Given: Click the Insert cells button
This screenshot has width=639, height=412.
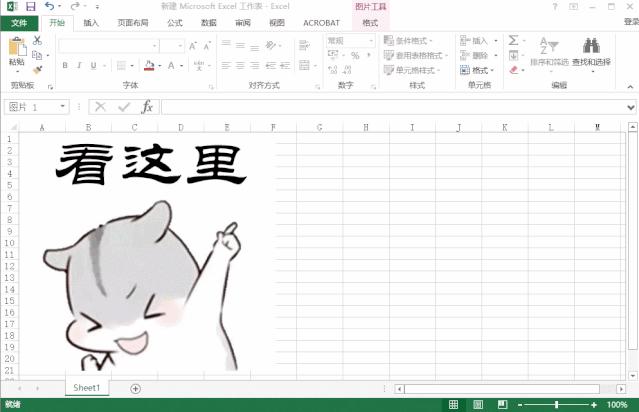Looking at the screenshot, I should [474, 40].
